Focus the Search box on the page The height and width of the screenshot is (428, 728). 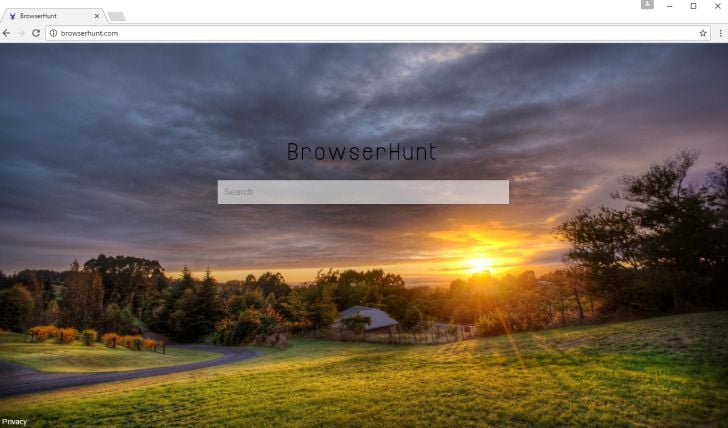(x=363, y=192)
